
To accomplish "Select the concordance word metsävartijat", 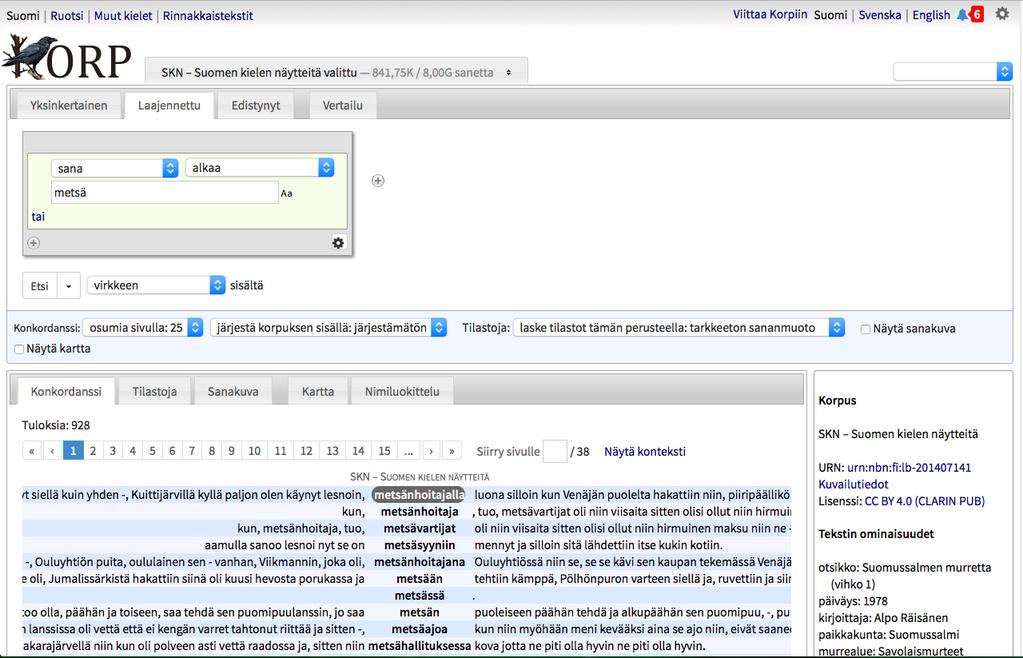I will (420, 528).
